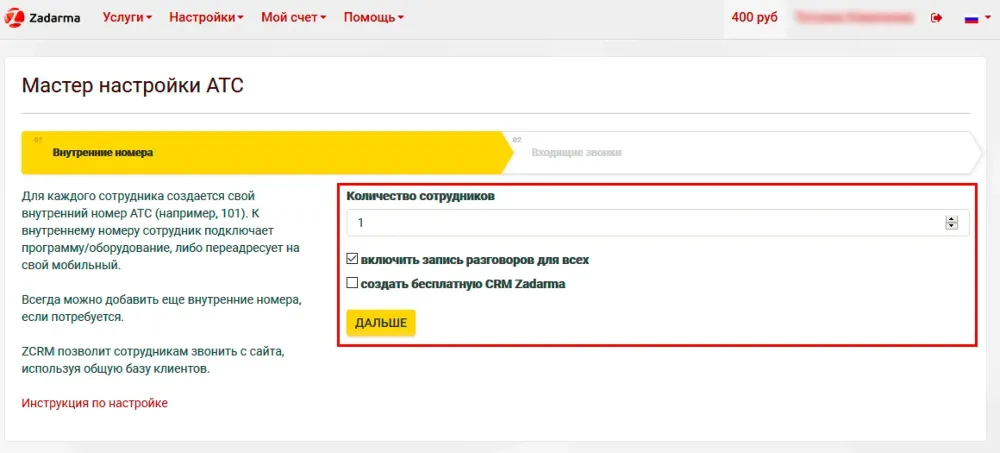Screen dimensions: 1000x453
Task: Click the включить запись разговоров для всех label
Action: (x=474, y=260)
